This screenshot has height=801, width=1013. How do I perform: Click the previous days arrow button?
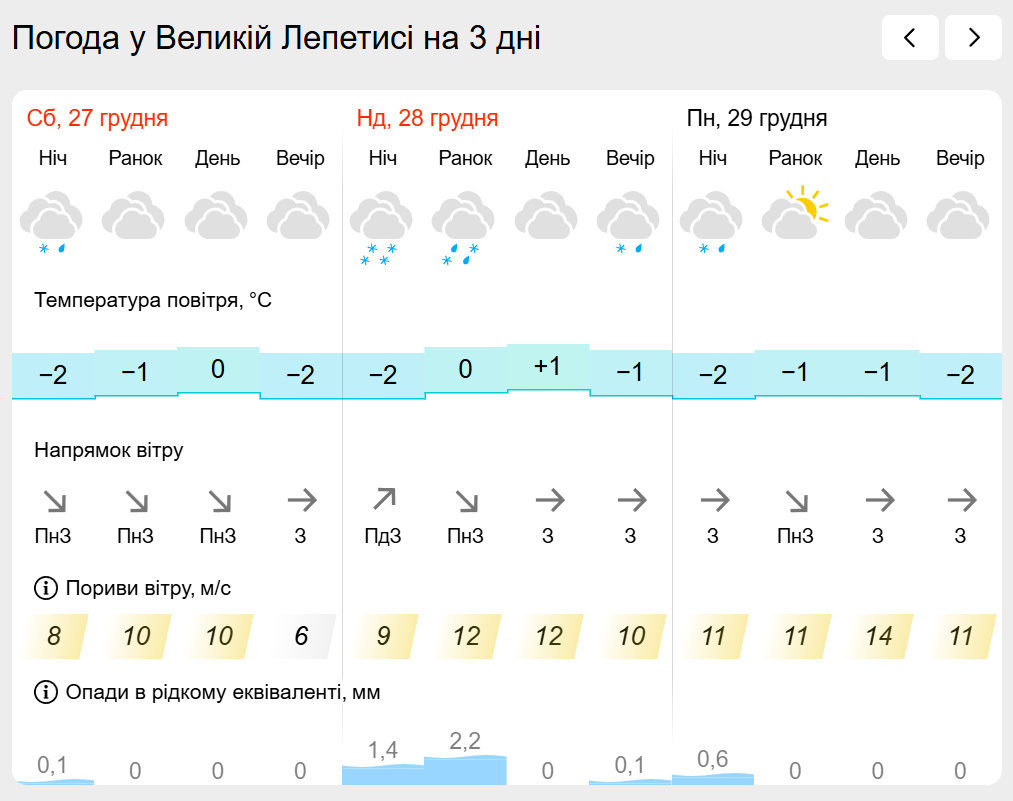(910, 38)
